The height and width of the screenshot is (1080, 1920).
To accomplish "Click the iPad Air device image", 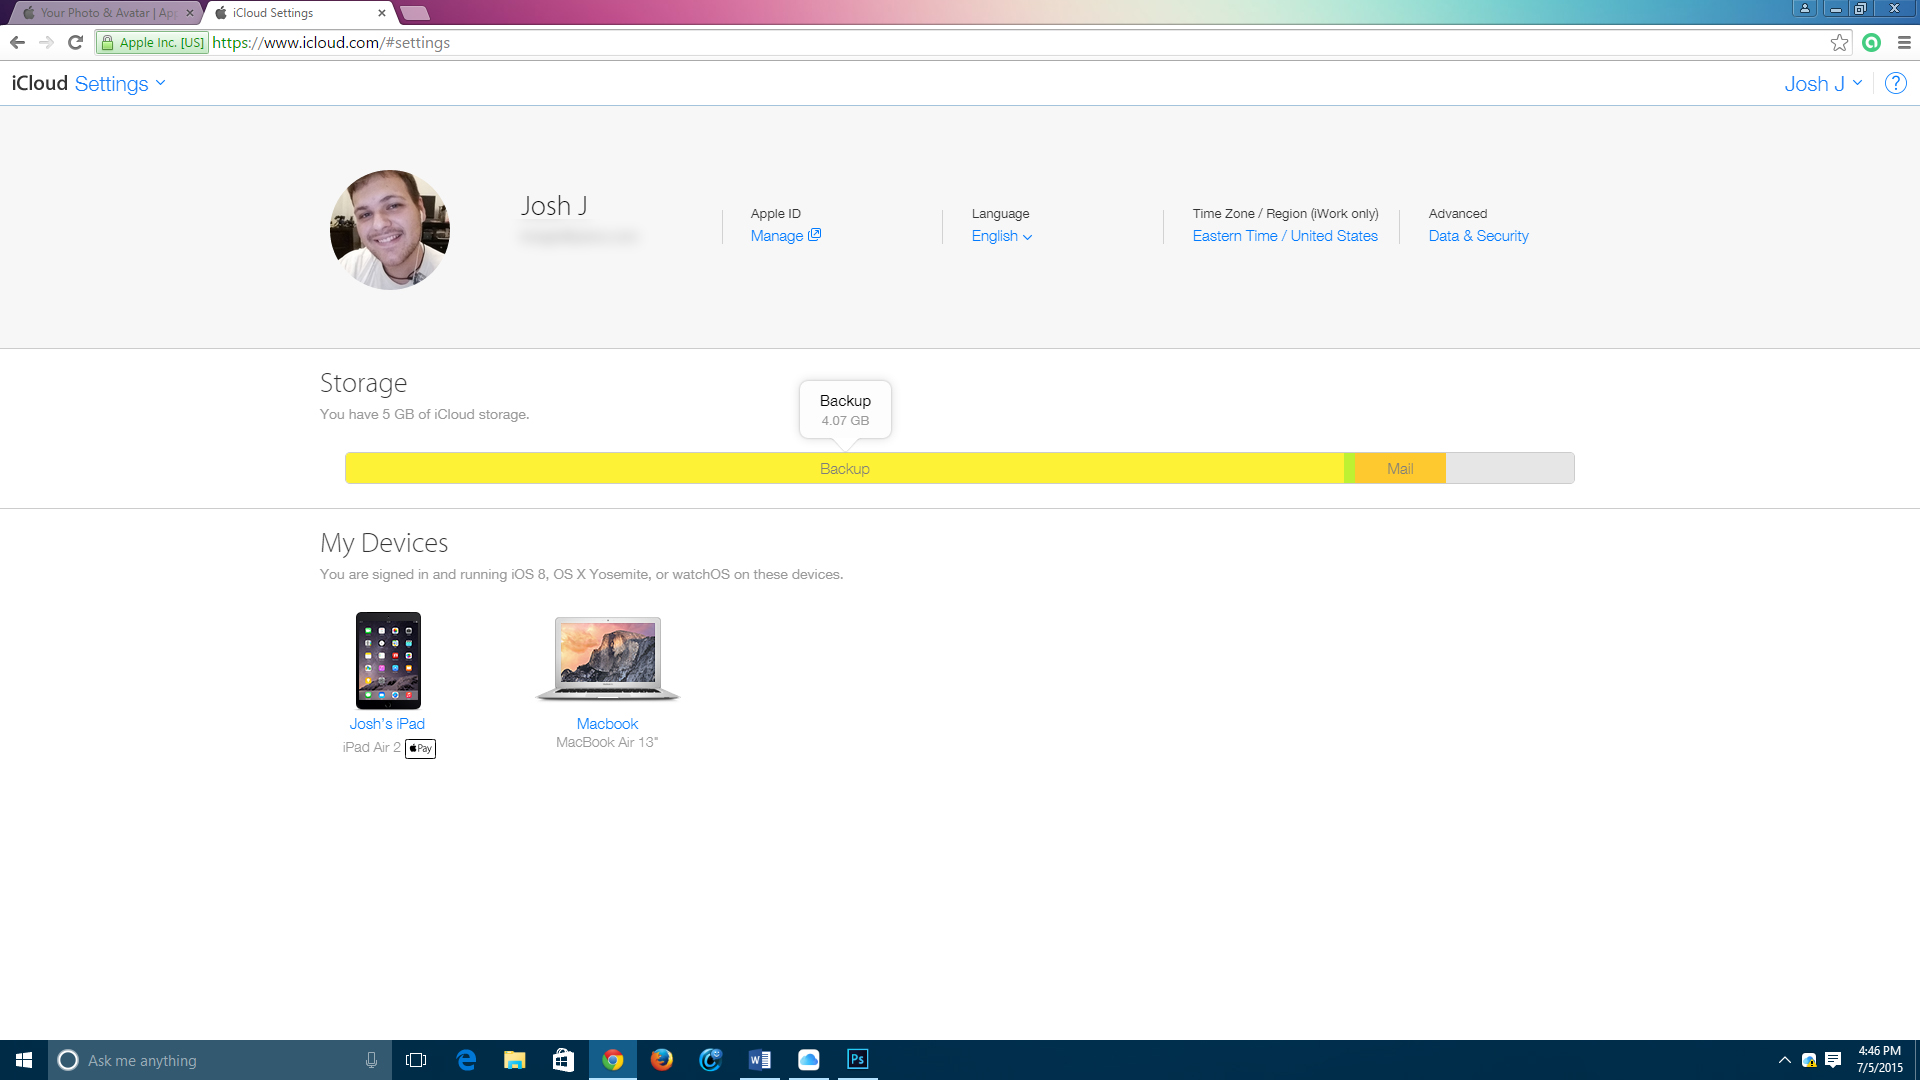I will 388,661.
